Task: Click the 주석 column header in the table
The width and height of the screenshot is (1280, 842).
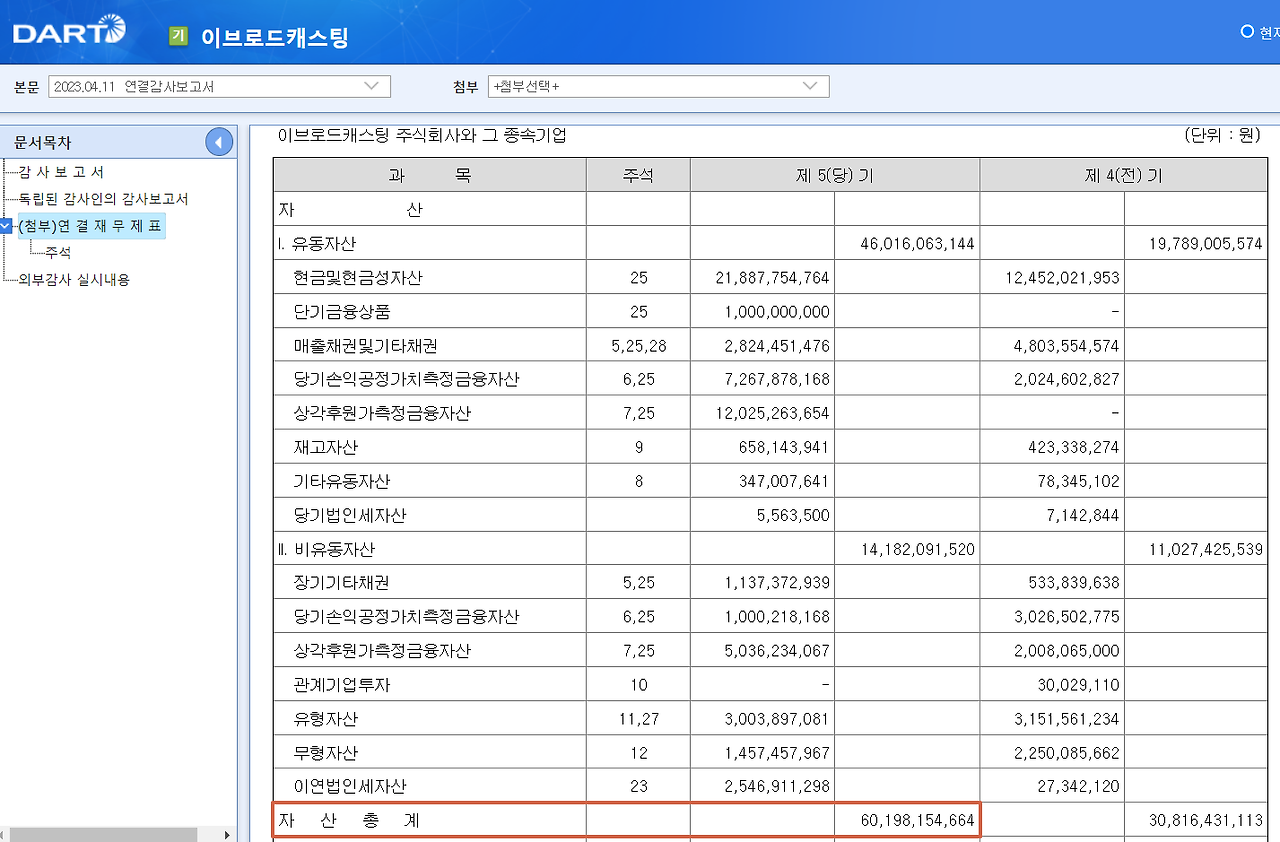Action: [x=638, y=176]
